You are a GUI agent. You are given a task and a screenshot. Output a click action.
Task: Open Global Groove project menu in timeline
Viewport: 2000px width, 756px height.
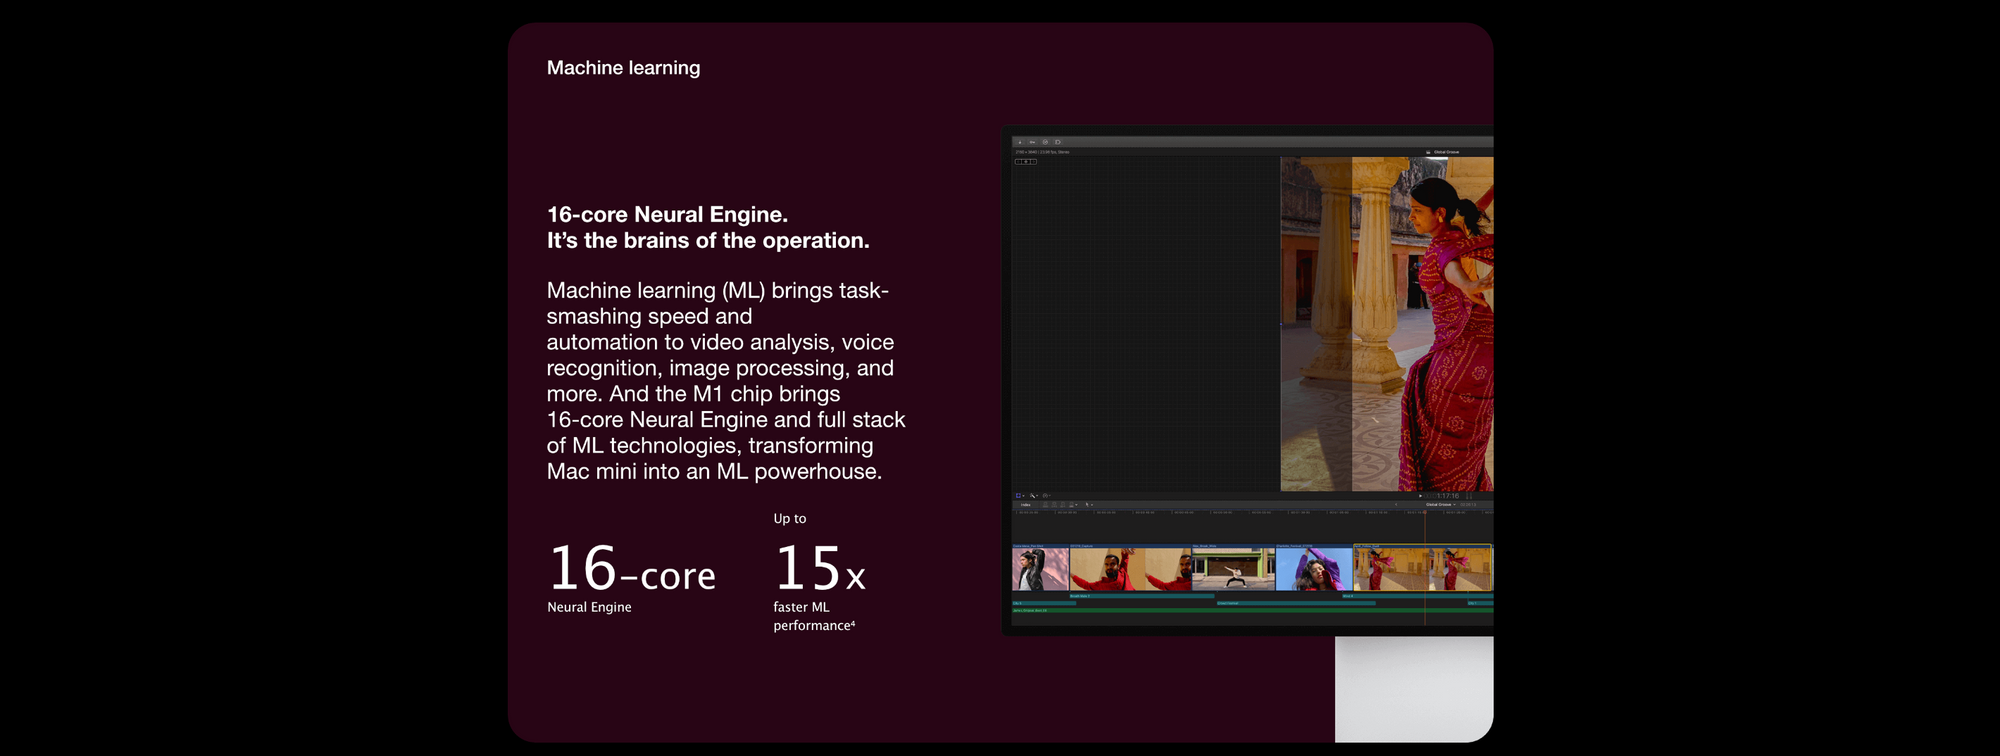coord(1440,505)
